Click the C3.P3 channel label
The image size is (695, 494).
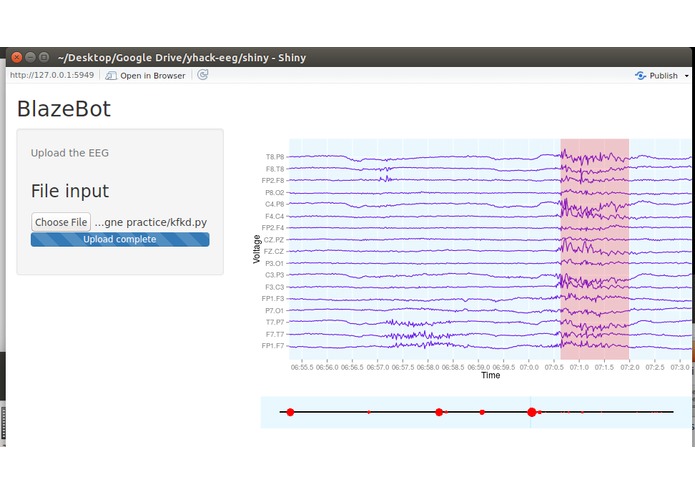coord(274,275)
